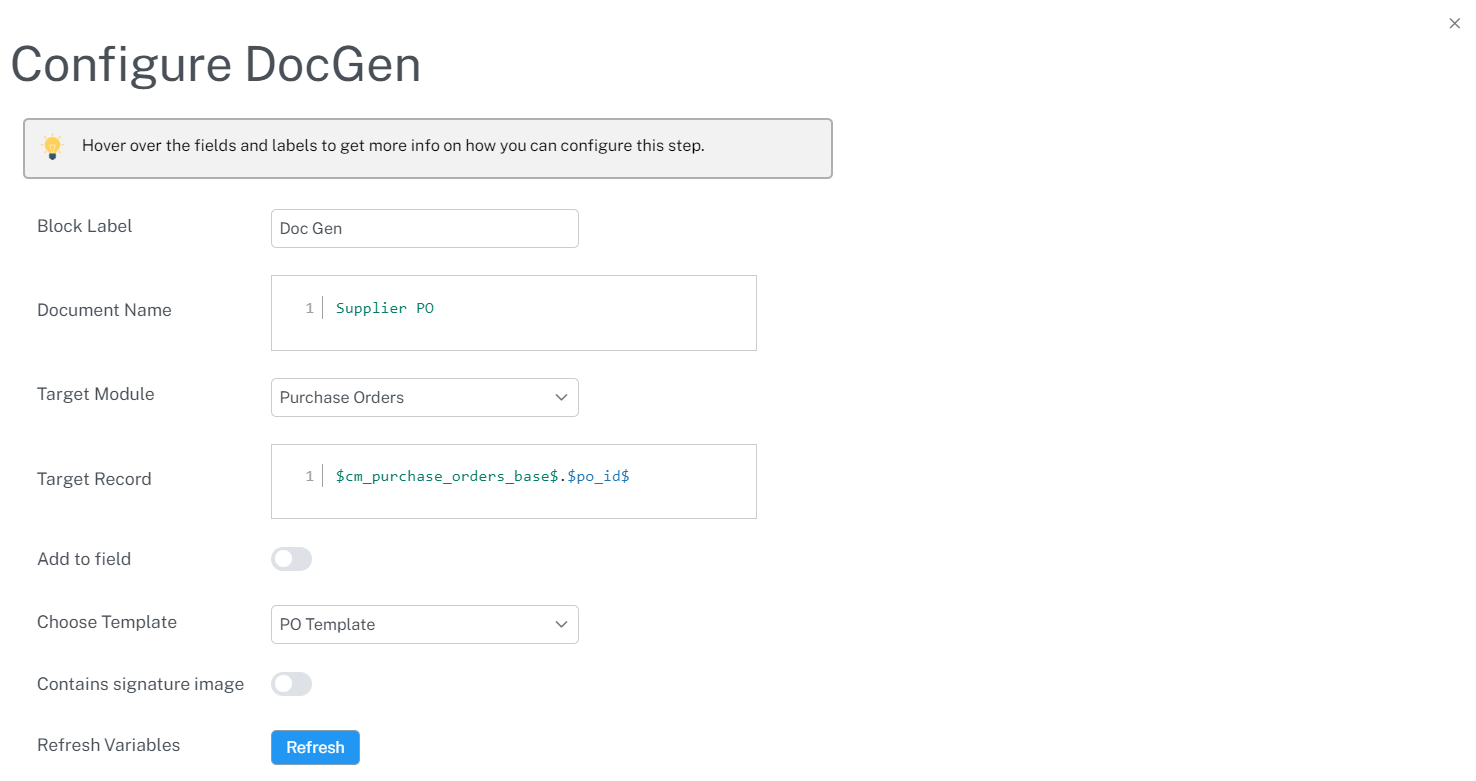Click the $po_id$ variable text

598,476
